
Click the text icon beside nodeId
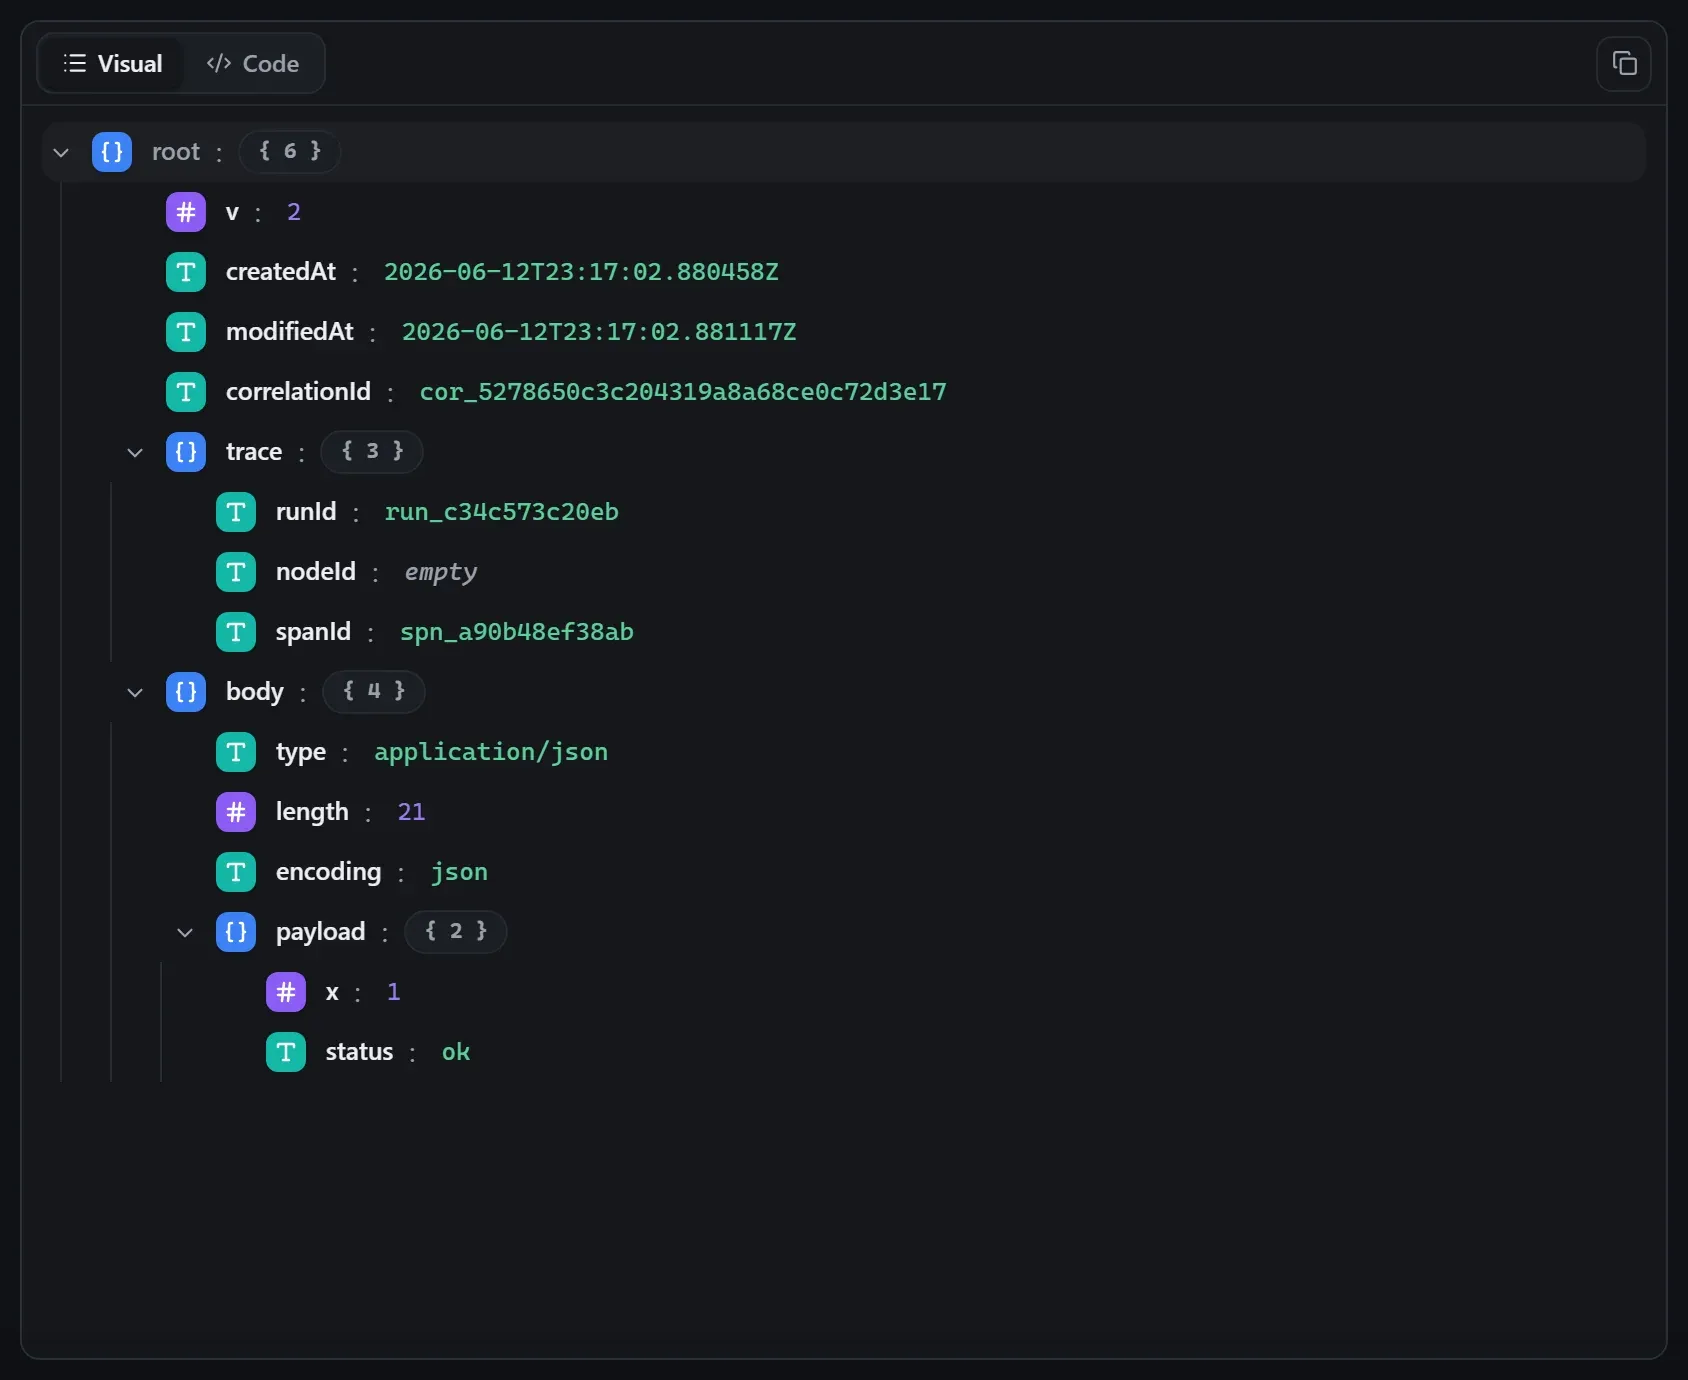coord(236,572)
